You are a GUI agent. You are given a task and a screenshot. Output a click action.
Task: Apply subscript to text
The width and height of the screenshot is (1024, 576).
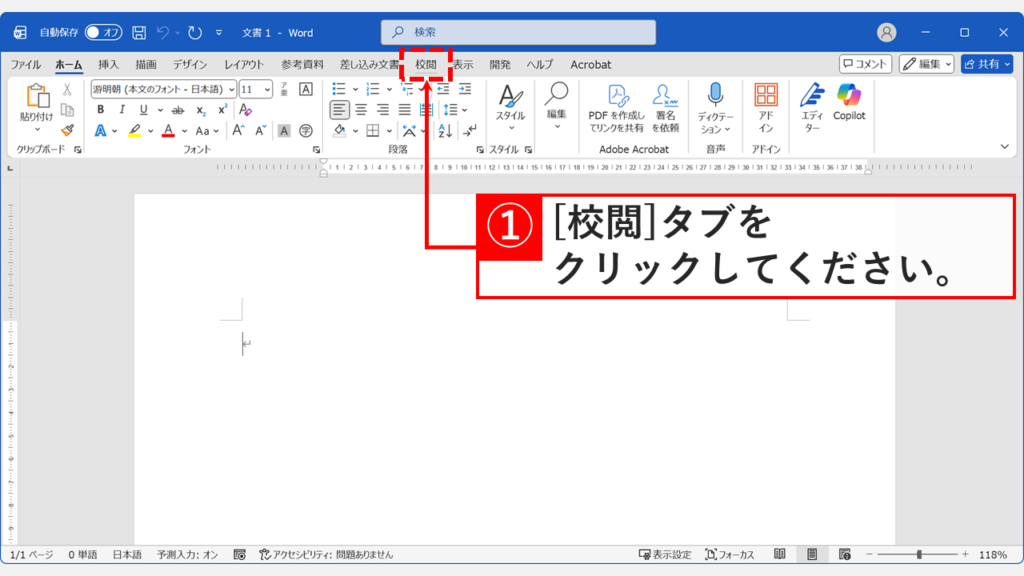pyautogui.click(x=200, y=110)
